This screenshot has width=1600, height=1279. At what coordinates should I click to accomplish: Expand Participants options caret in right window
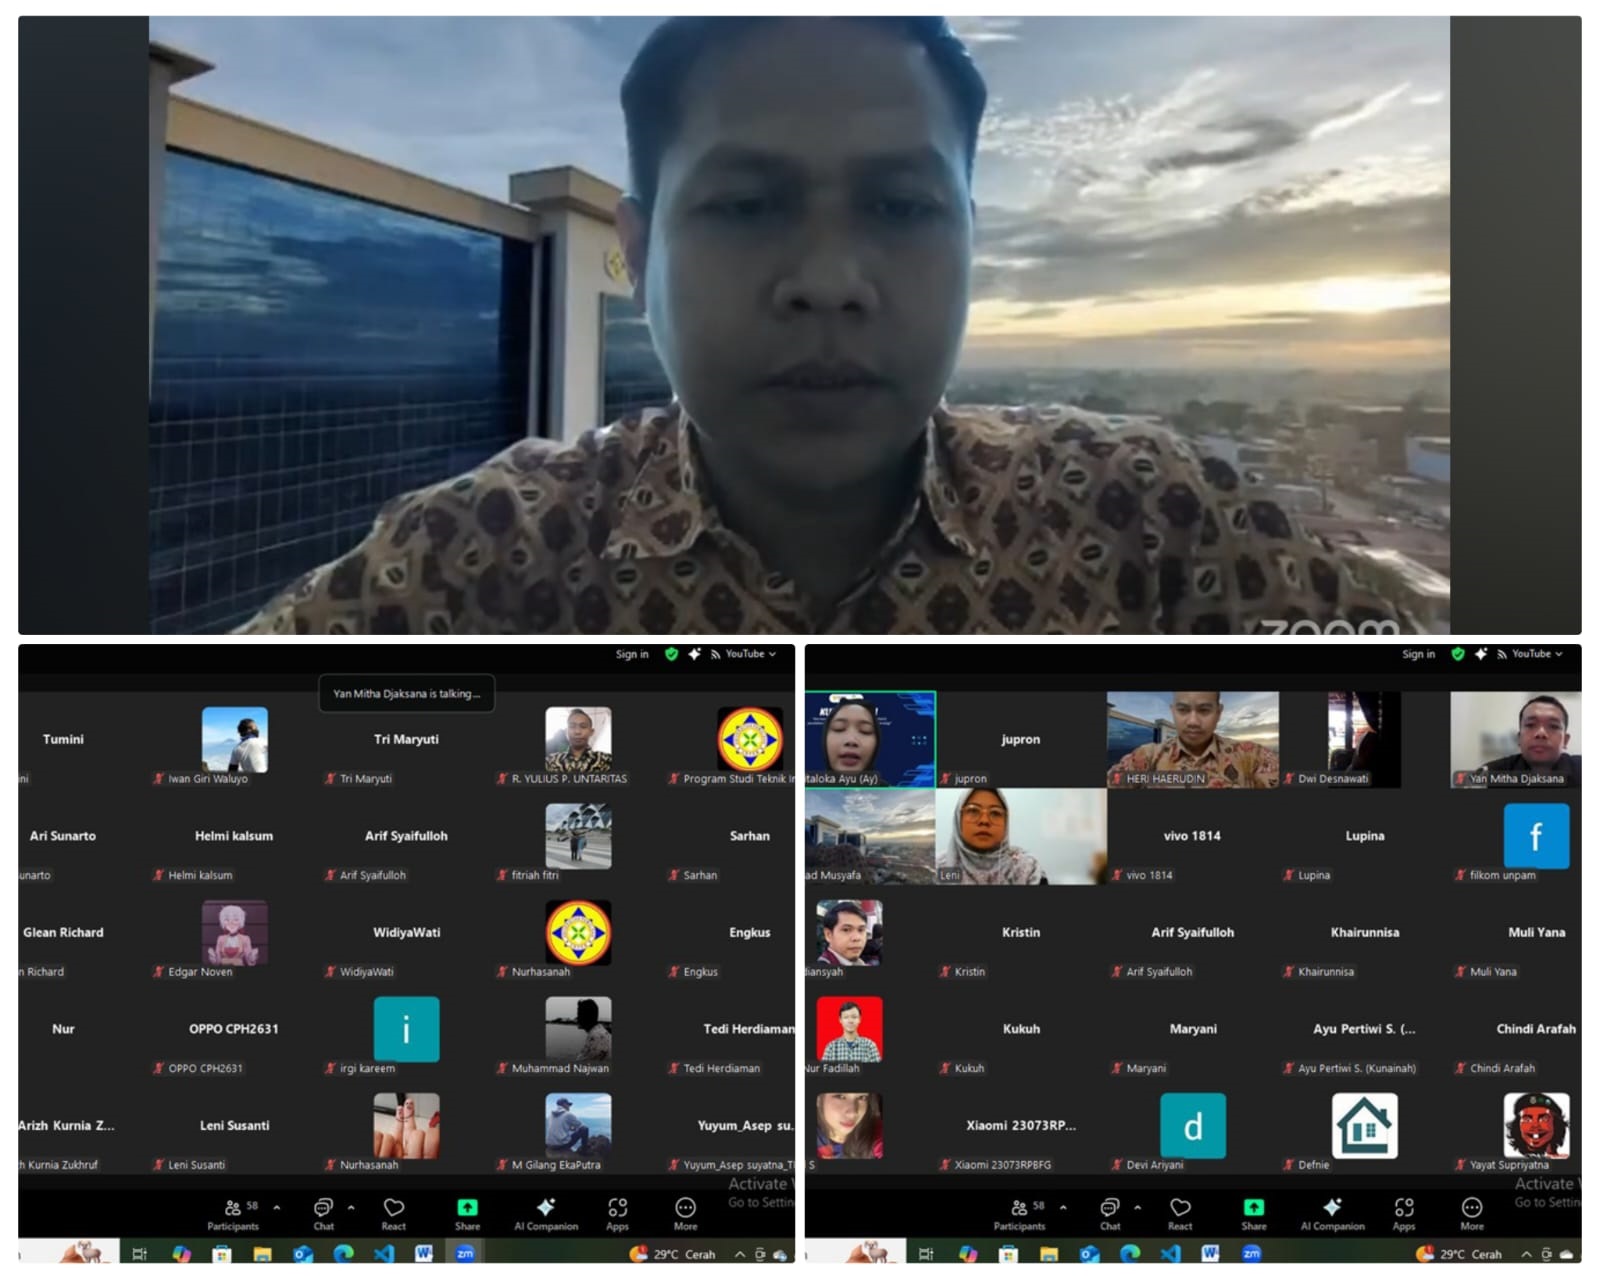pyautogui.click(x=1063, y=1207)
